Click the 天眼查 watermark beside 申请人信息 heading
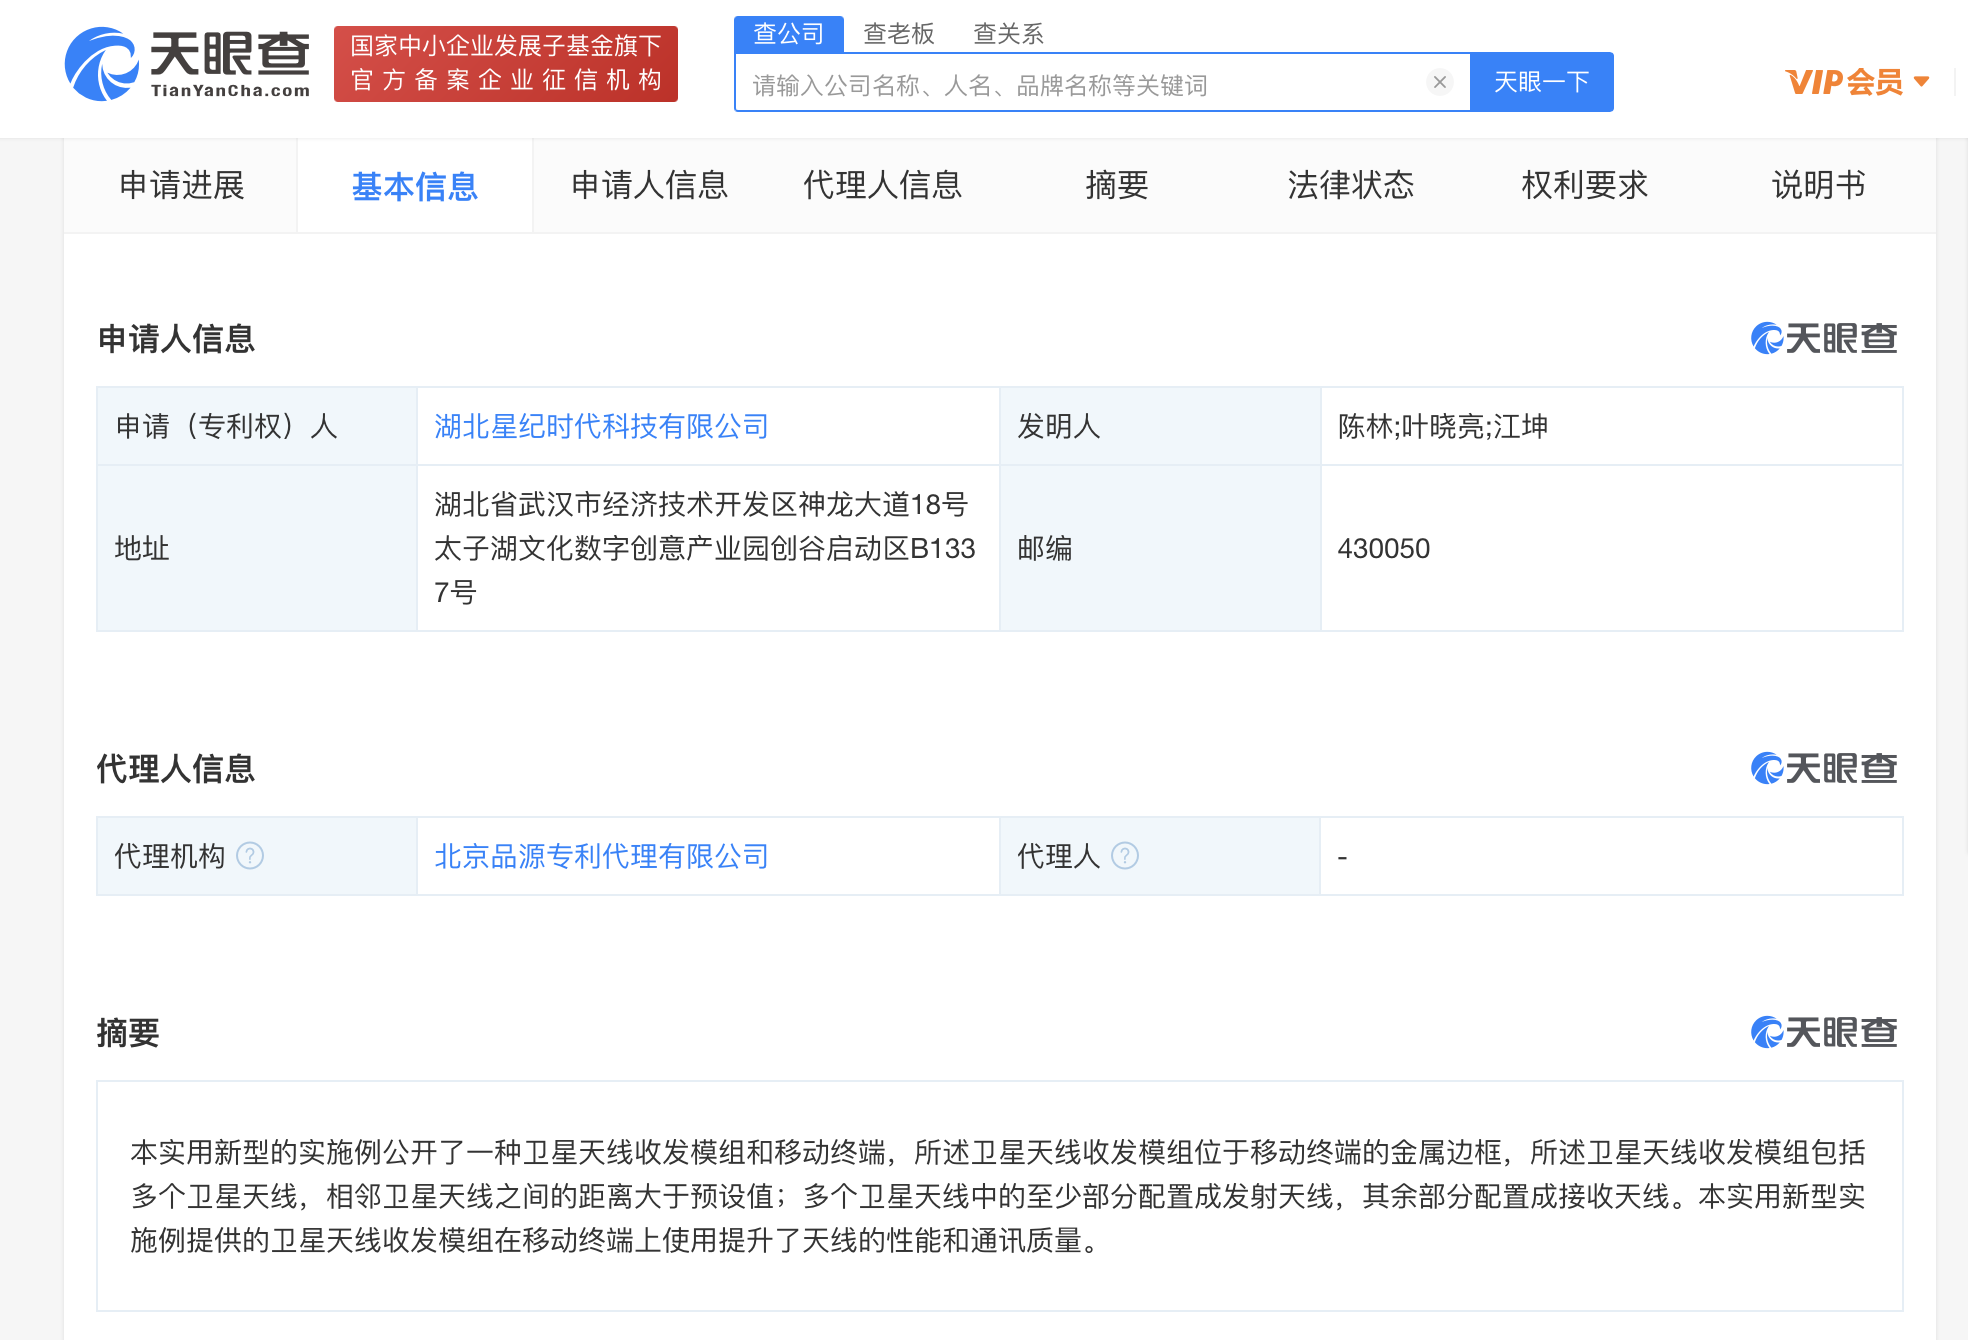Screen dimensions: 1968x1340 1823,339
